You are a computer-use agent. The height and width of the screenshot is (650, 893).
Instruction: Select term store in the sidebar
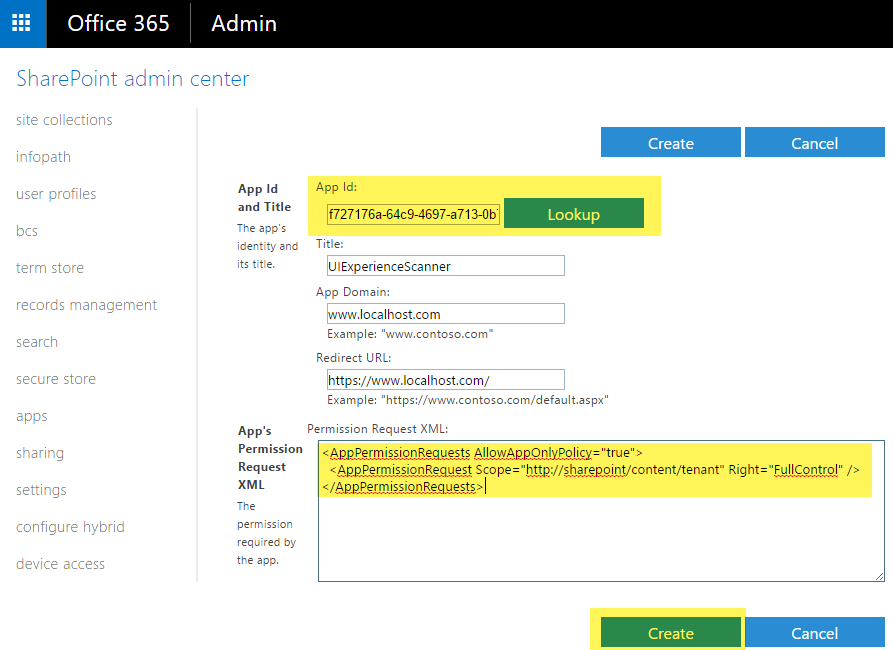tap(49, 267)
